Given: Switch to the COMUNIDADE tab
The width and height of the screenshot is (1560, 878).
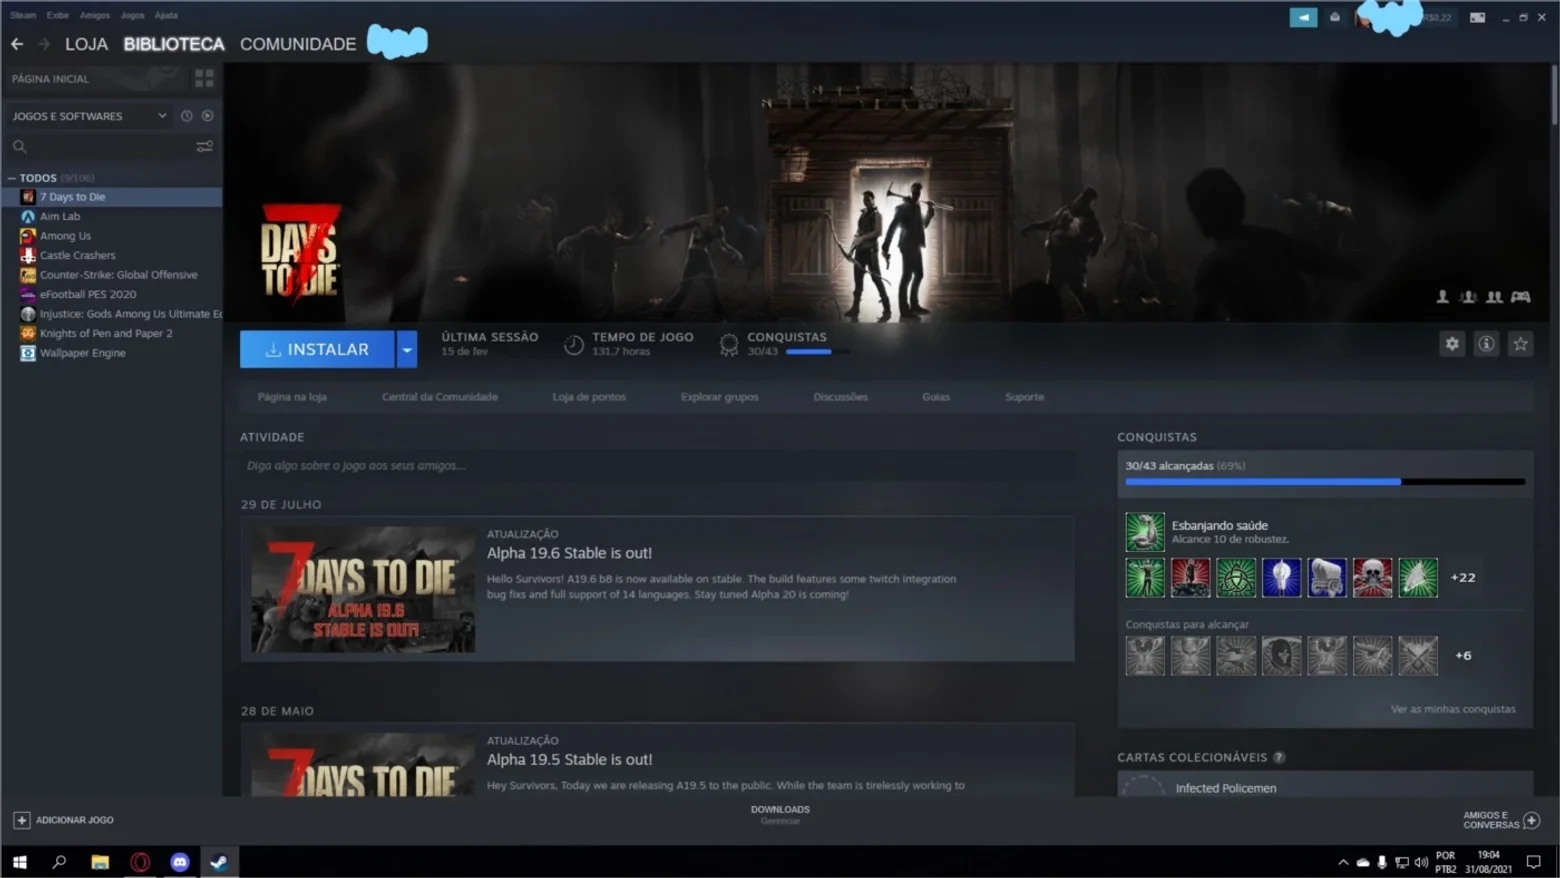Looking at the screenshot, I should click(298, 44).
